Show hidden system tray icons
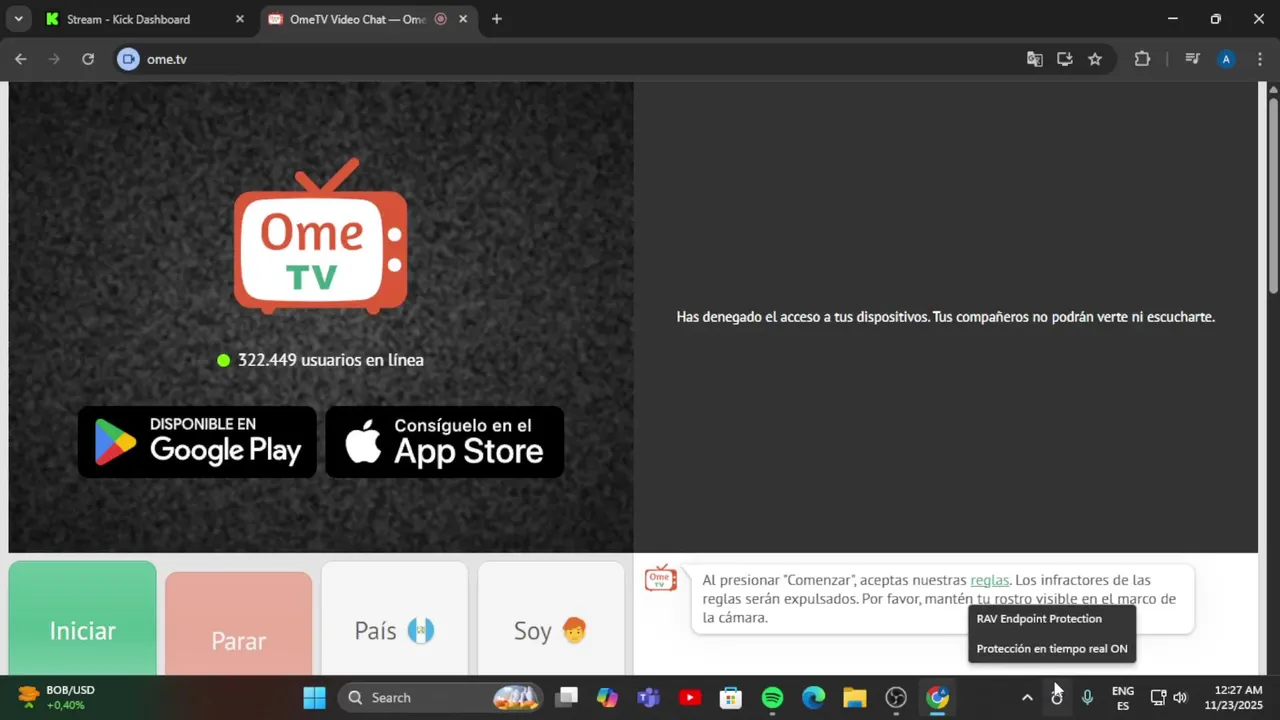This screenshot has height=720, width=1280. 1027,698
